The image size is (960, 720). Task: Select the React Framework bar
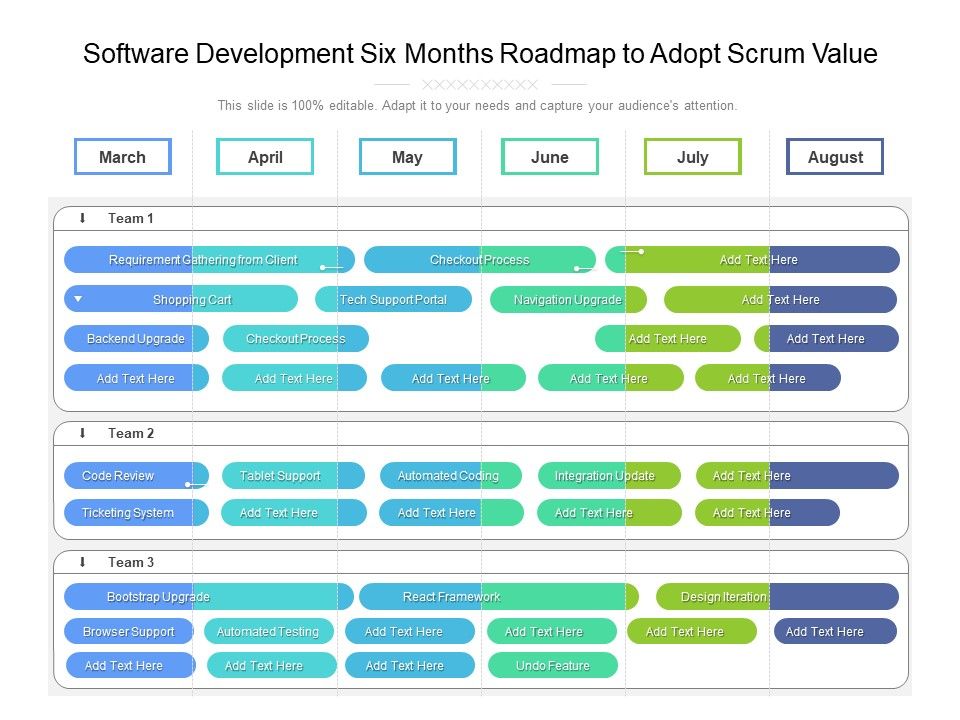tap(499, 596)
